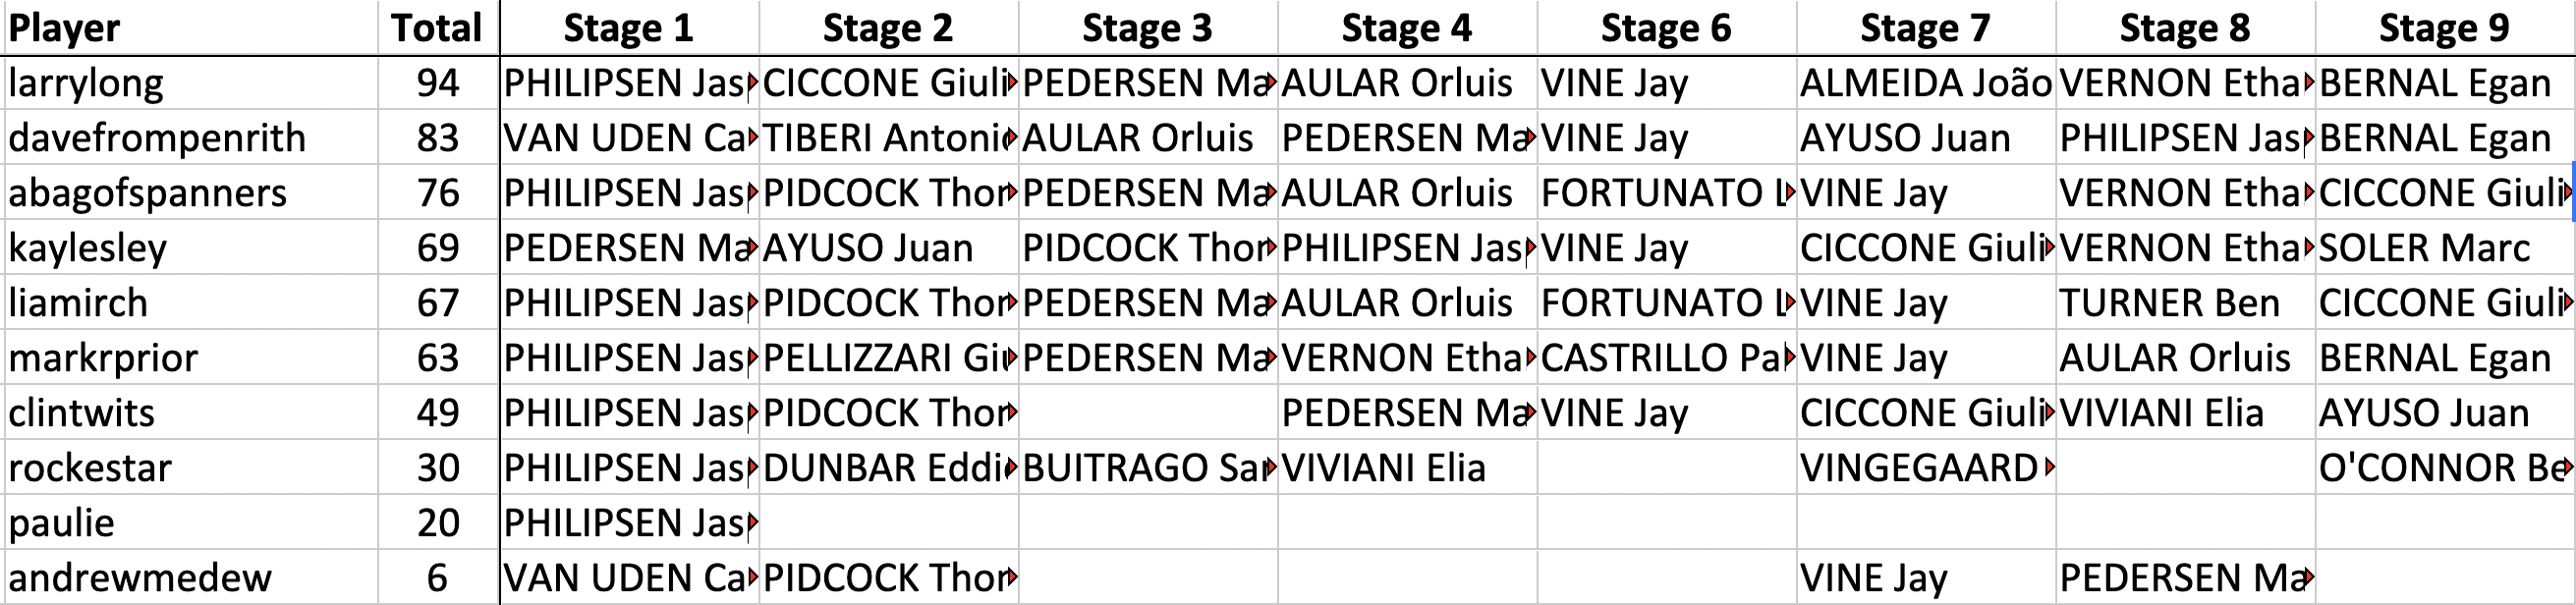2576x605 pixels.
Task: Select the Stage 9 header cell
Action: tap(2443, 28)
